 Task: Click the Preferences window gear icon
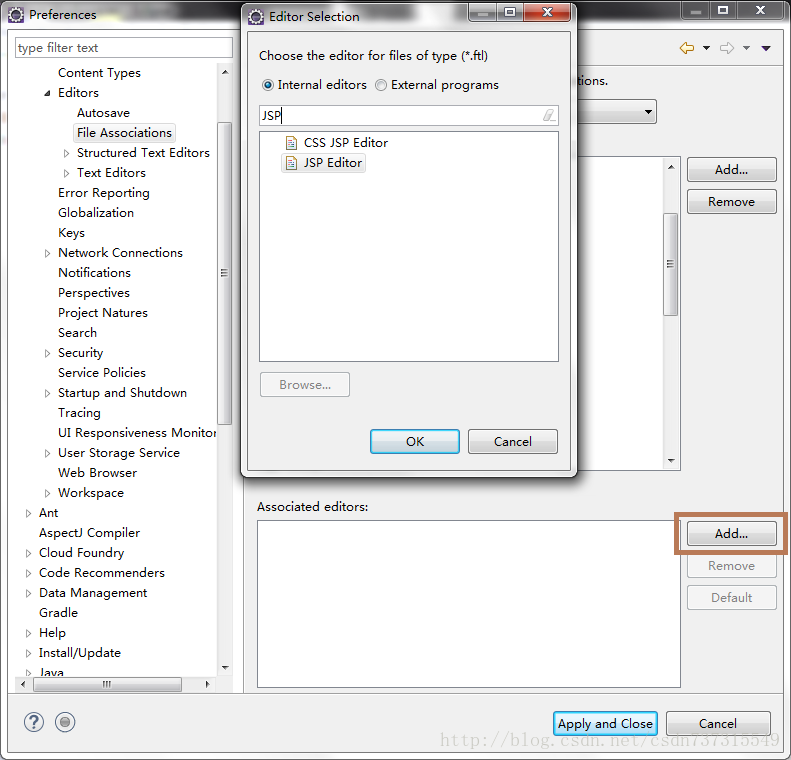pos(16,15)
